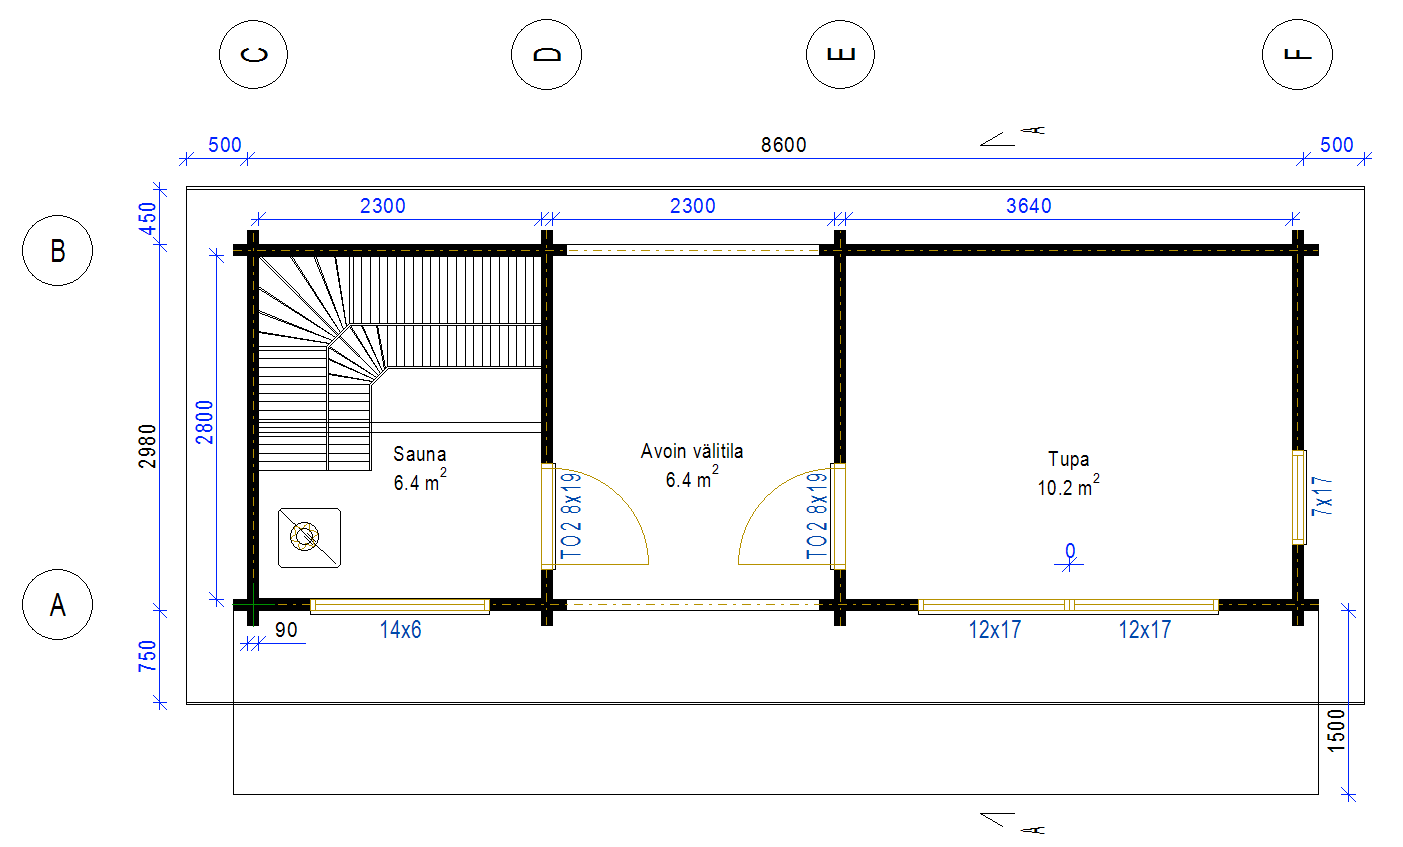Click the 14x6 sauna window label
This screenshot has height=847, width=1403.
click(400, 630)
